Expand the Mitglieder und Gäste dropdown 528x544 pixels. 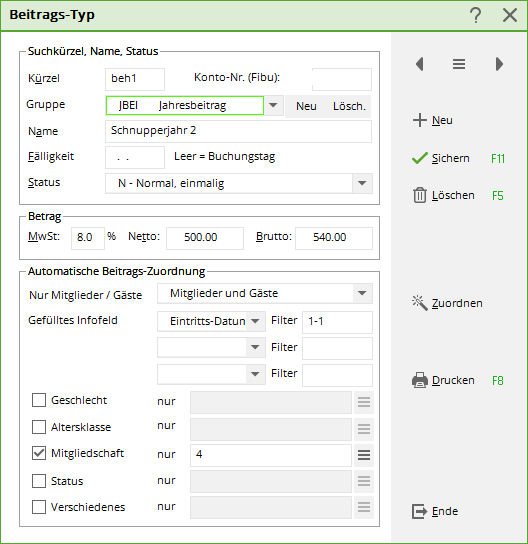click(x=362, y=294)
